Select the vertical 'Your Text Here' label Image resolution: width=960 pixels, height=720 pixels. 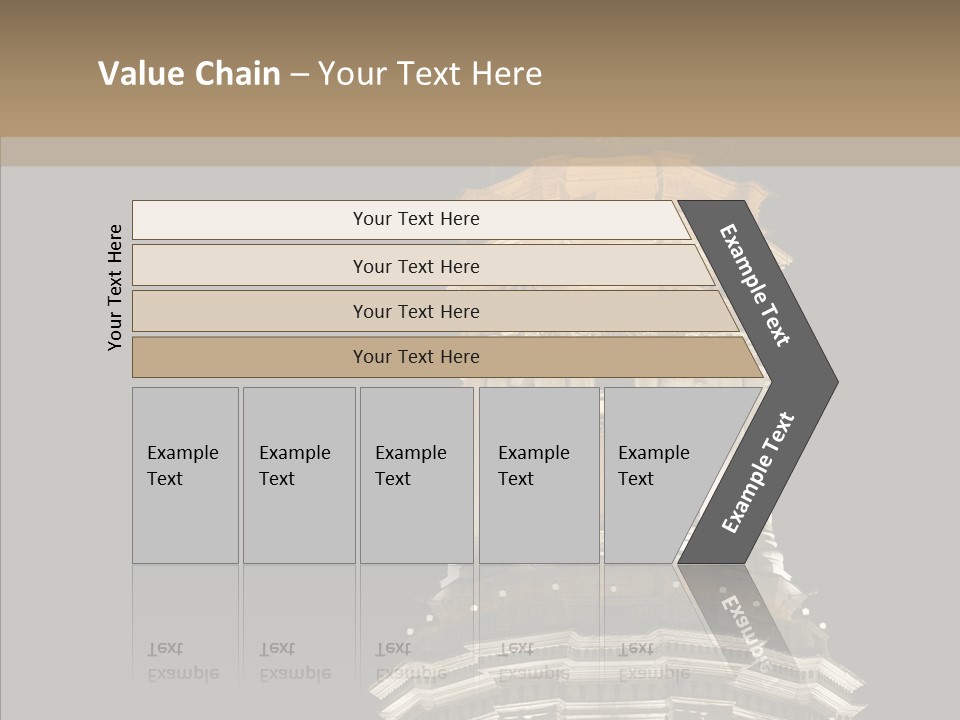[115, 287]
